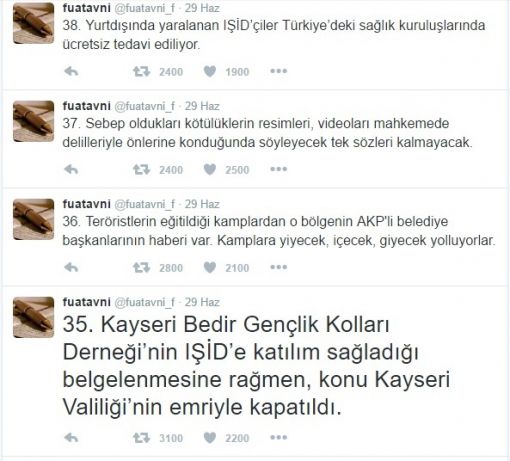The image size is (510, 461).
Task: Retweet tweet 35 with 3100 retweets
Action: pyautogui.click(x=142, y=438)
